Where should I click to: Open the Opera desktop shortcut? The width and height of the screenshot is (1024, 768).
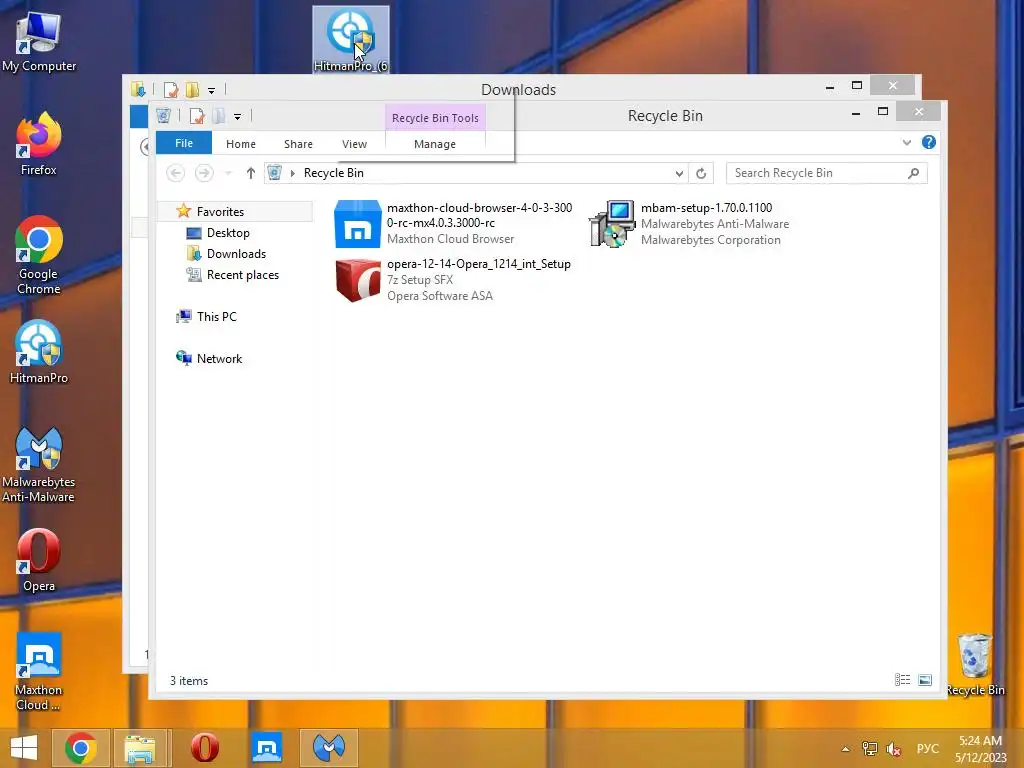tap(39, 560)
